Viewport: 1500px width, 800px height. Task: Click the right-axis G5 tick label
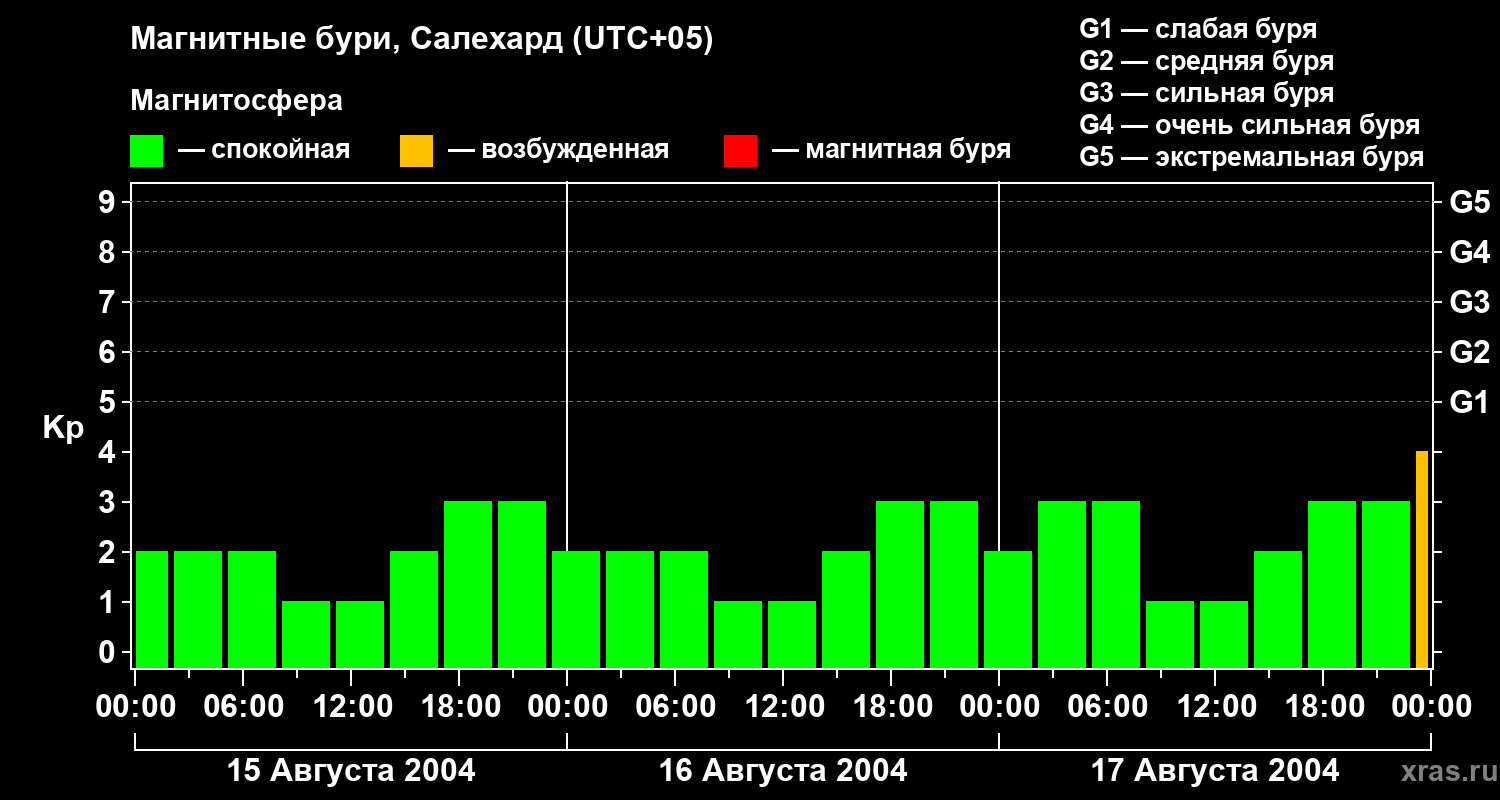click(x=1469, y=202)
